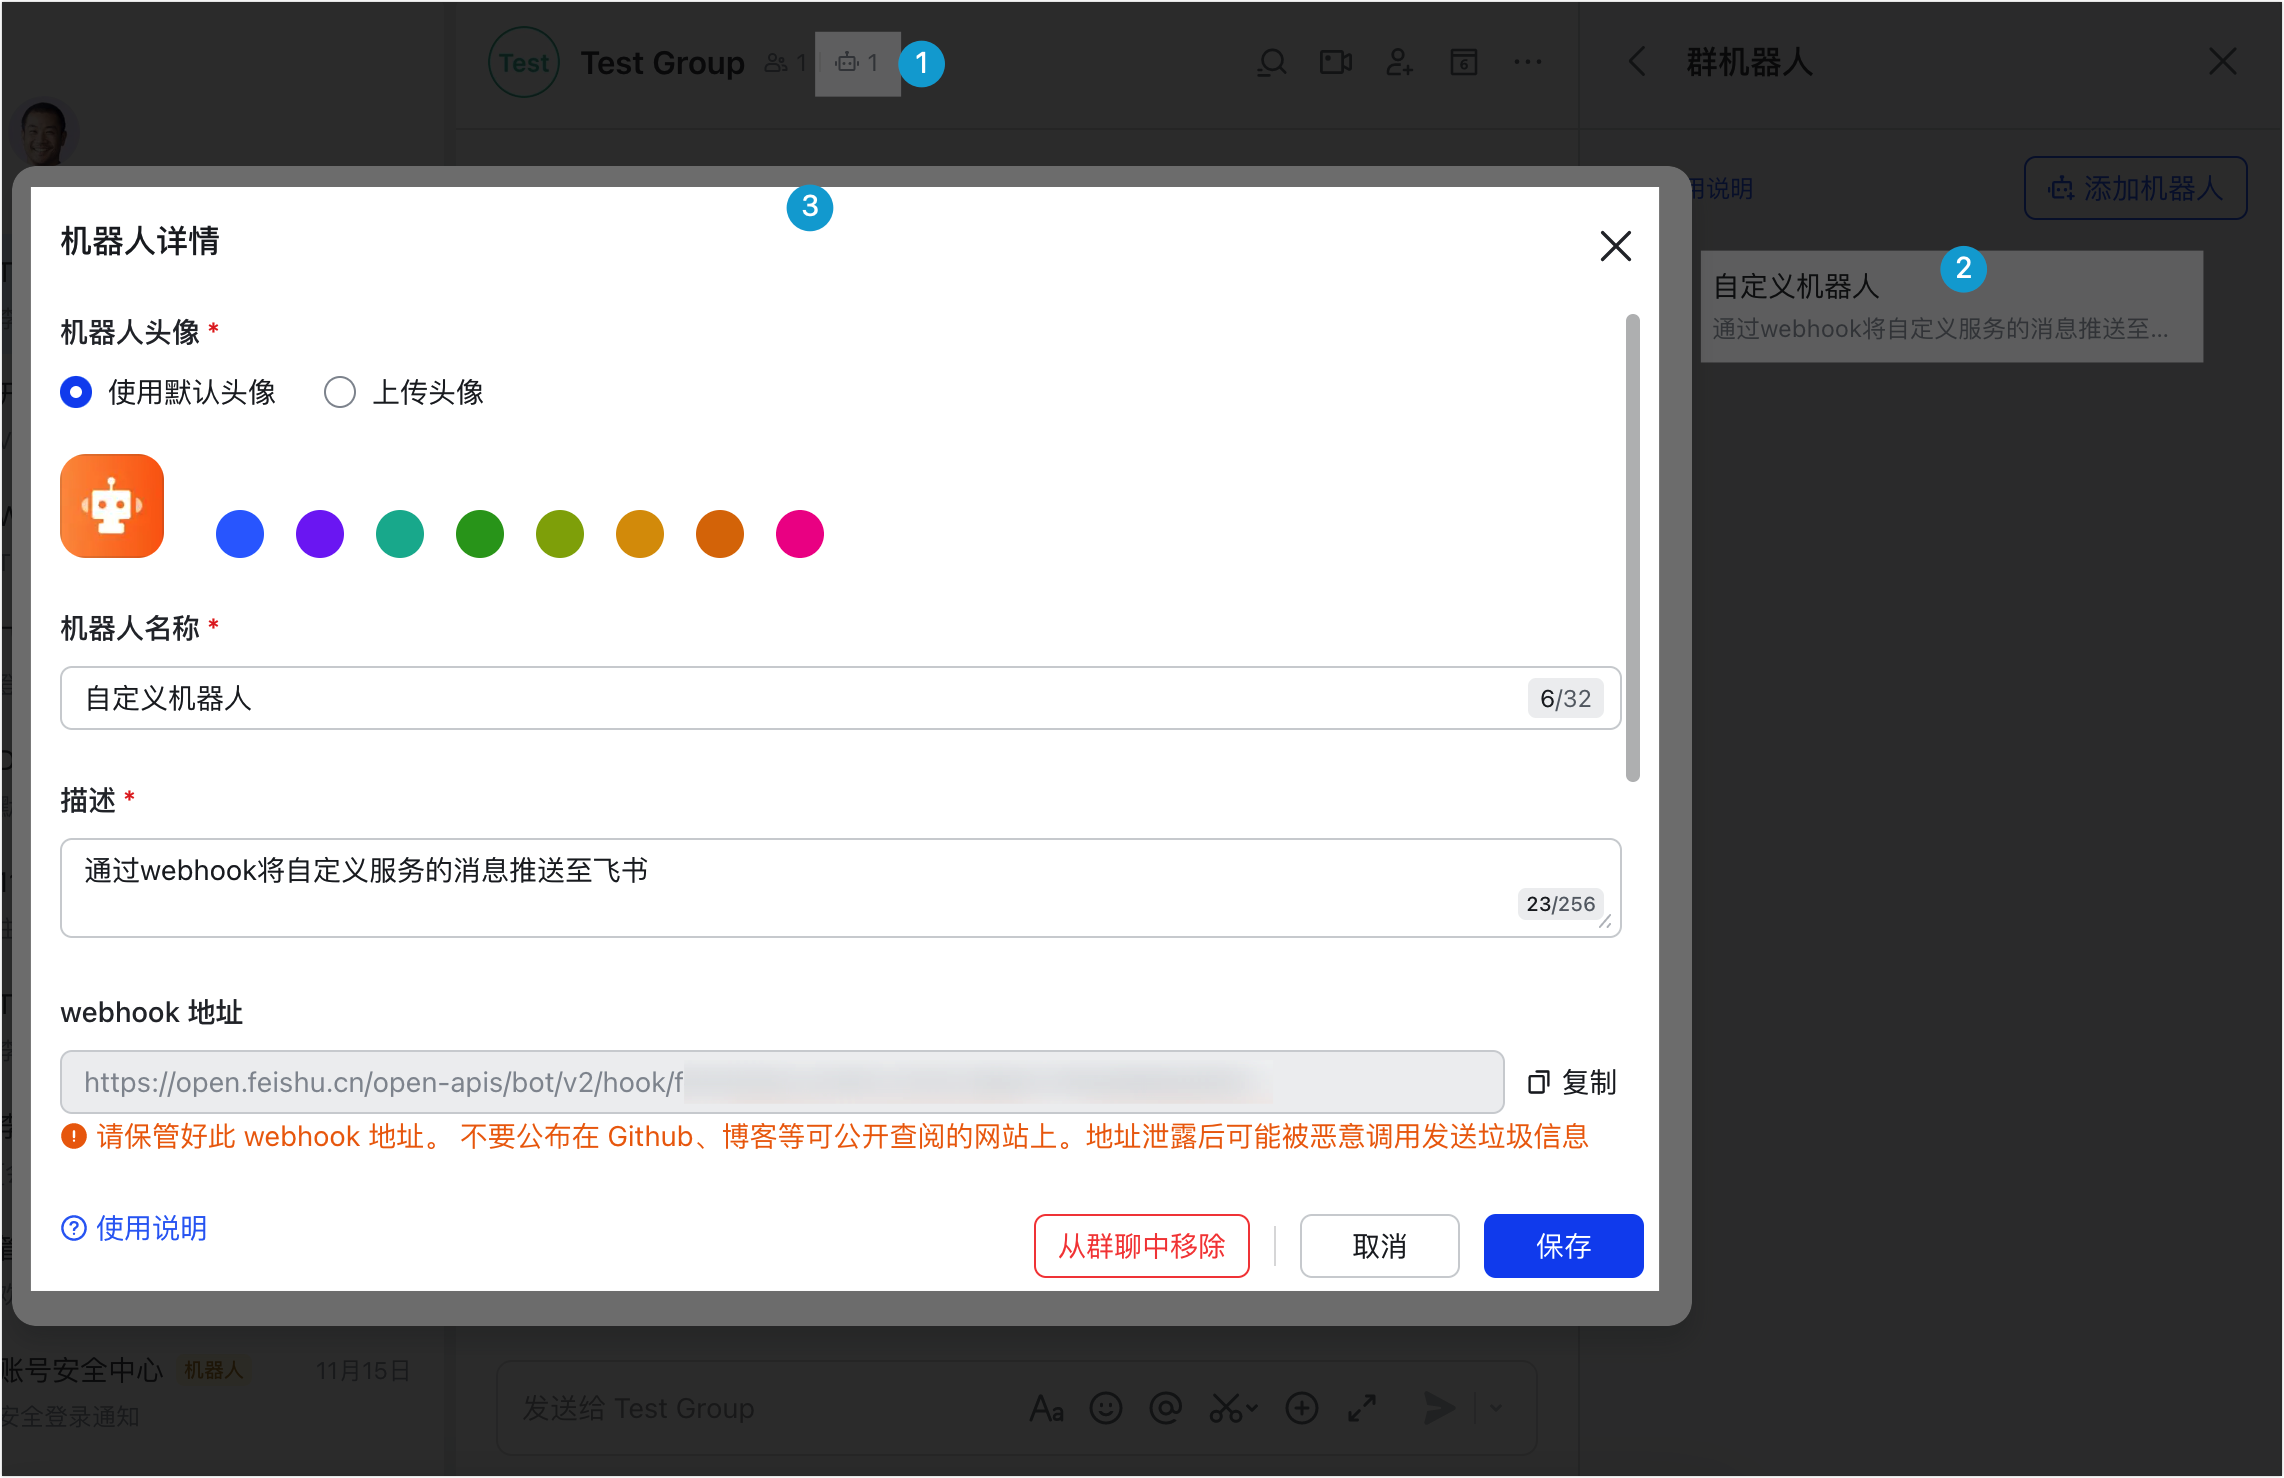The height and width of the screenshot is (1478, 2284).
Task: Open the group bots count icon in header
Action: (857, 63)
